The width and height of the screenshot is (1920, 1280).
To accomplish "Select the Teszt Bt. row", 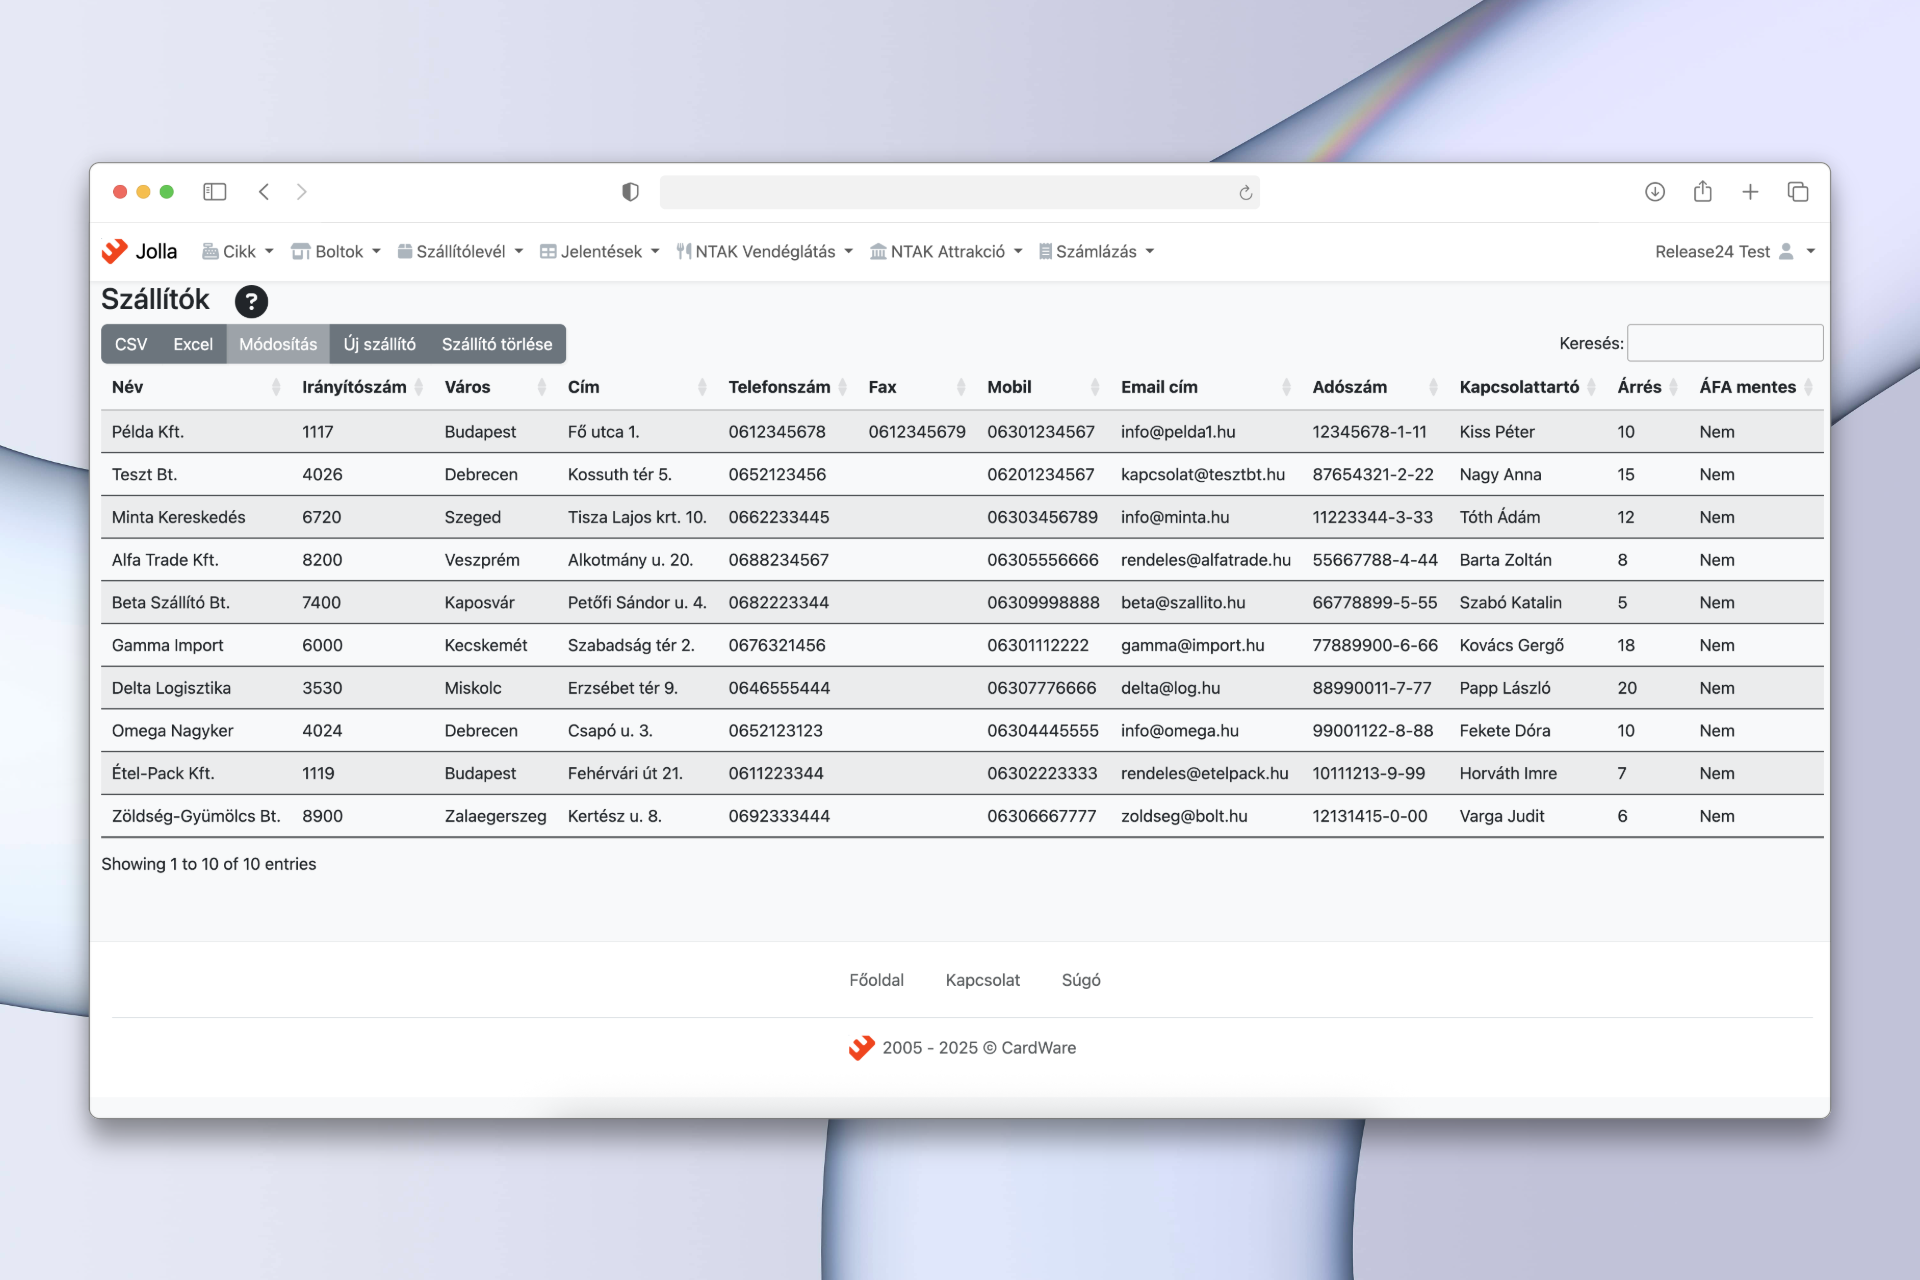I will (962, 475).
